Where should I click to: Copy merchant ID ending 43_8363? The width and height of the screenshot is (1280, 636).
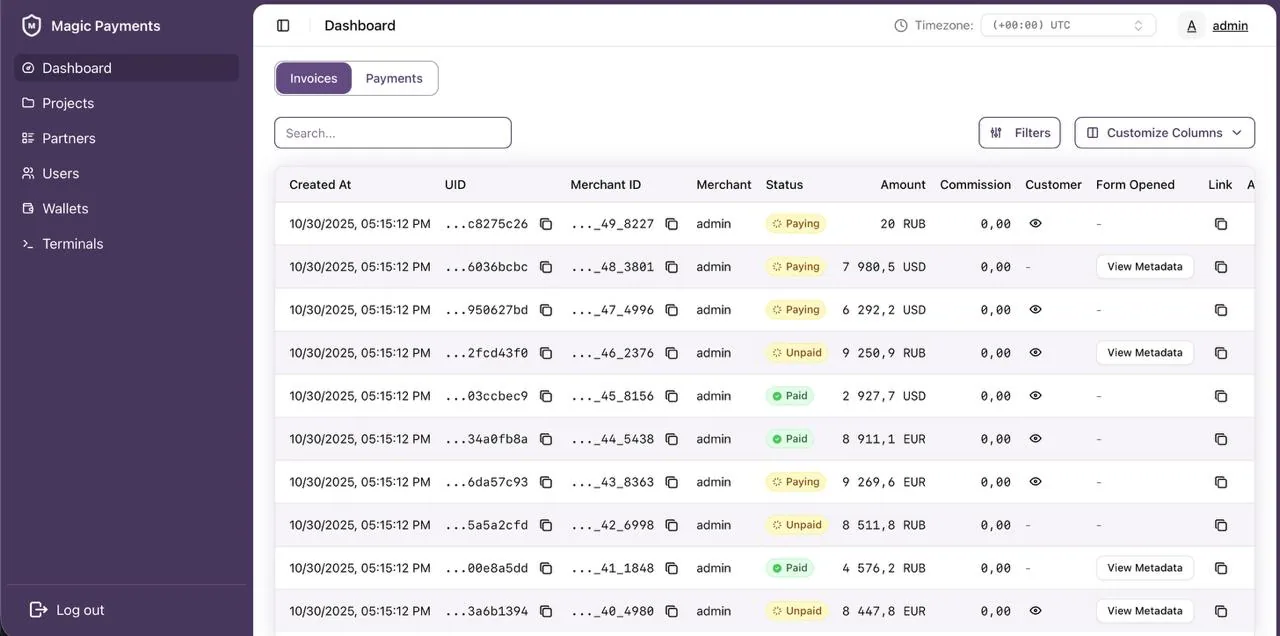(x=672, y=482)
